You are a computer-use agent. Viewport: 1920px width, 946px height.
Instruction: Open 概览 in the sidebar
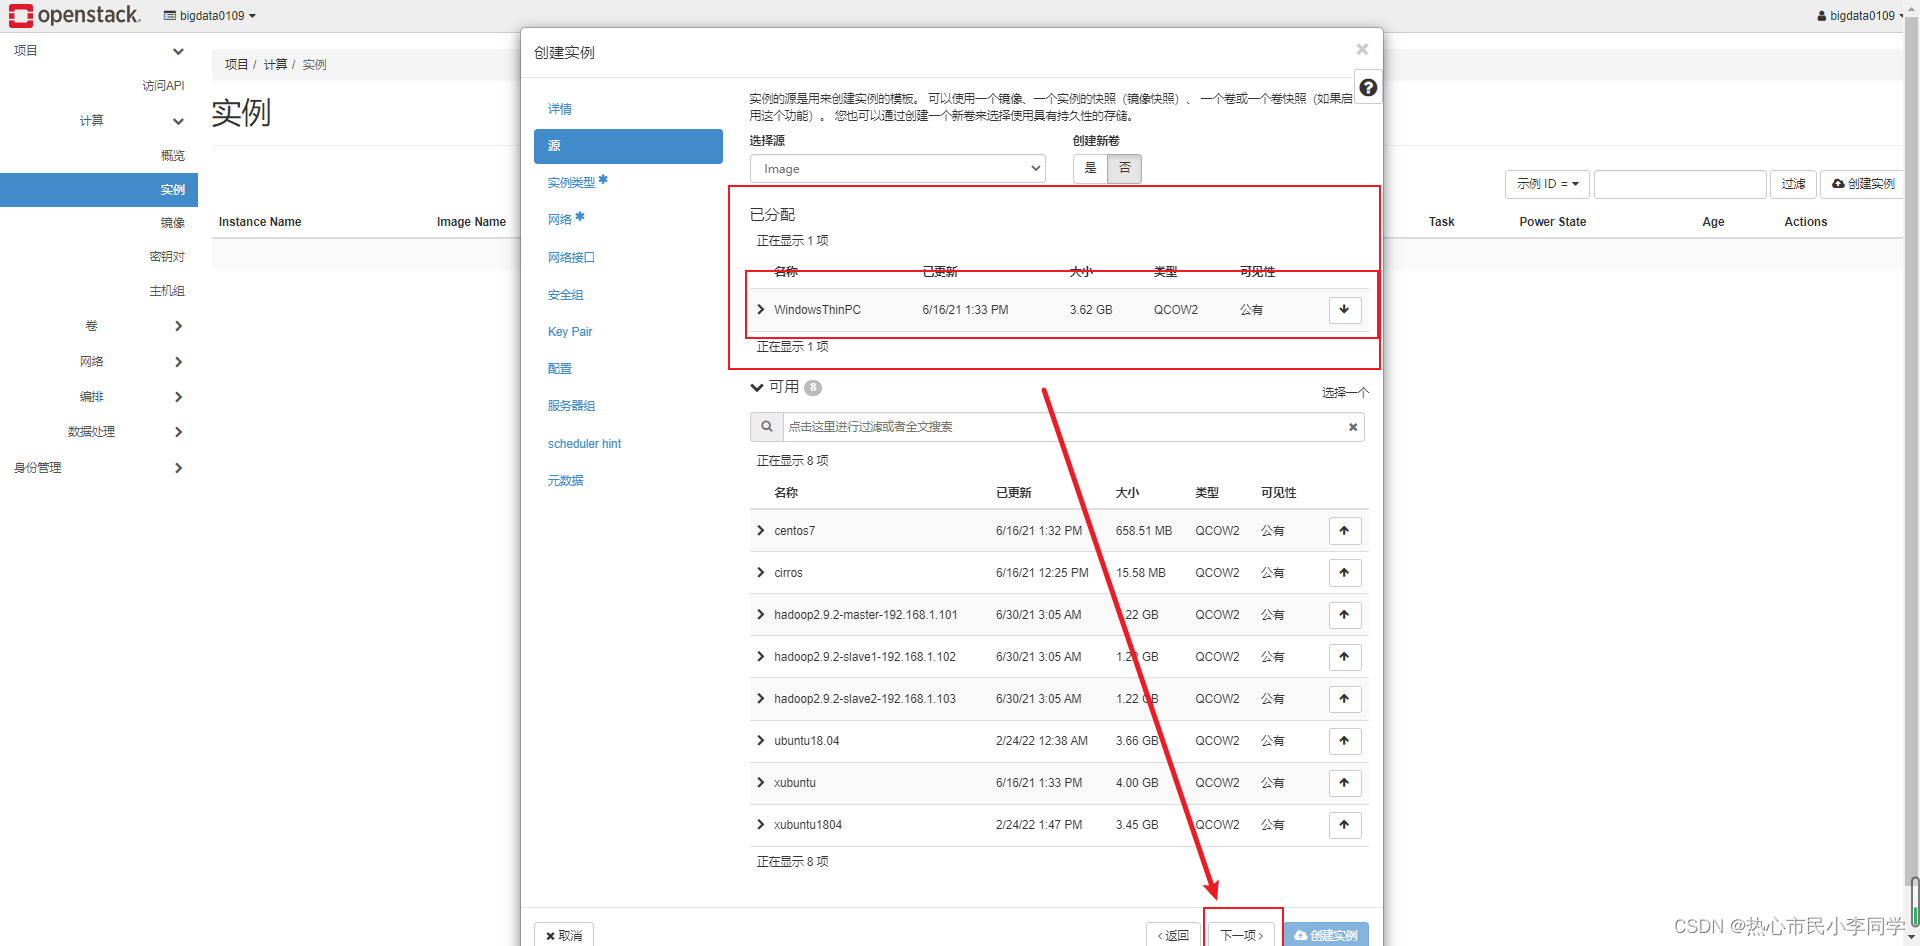(x=173, y=155)
